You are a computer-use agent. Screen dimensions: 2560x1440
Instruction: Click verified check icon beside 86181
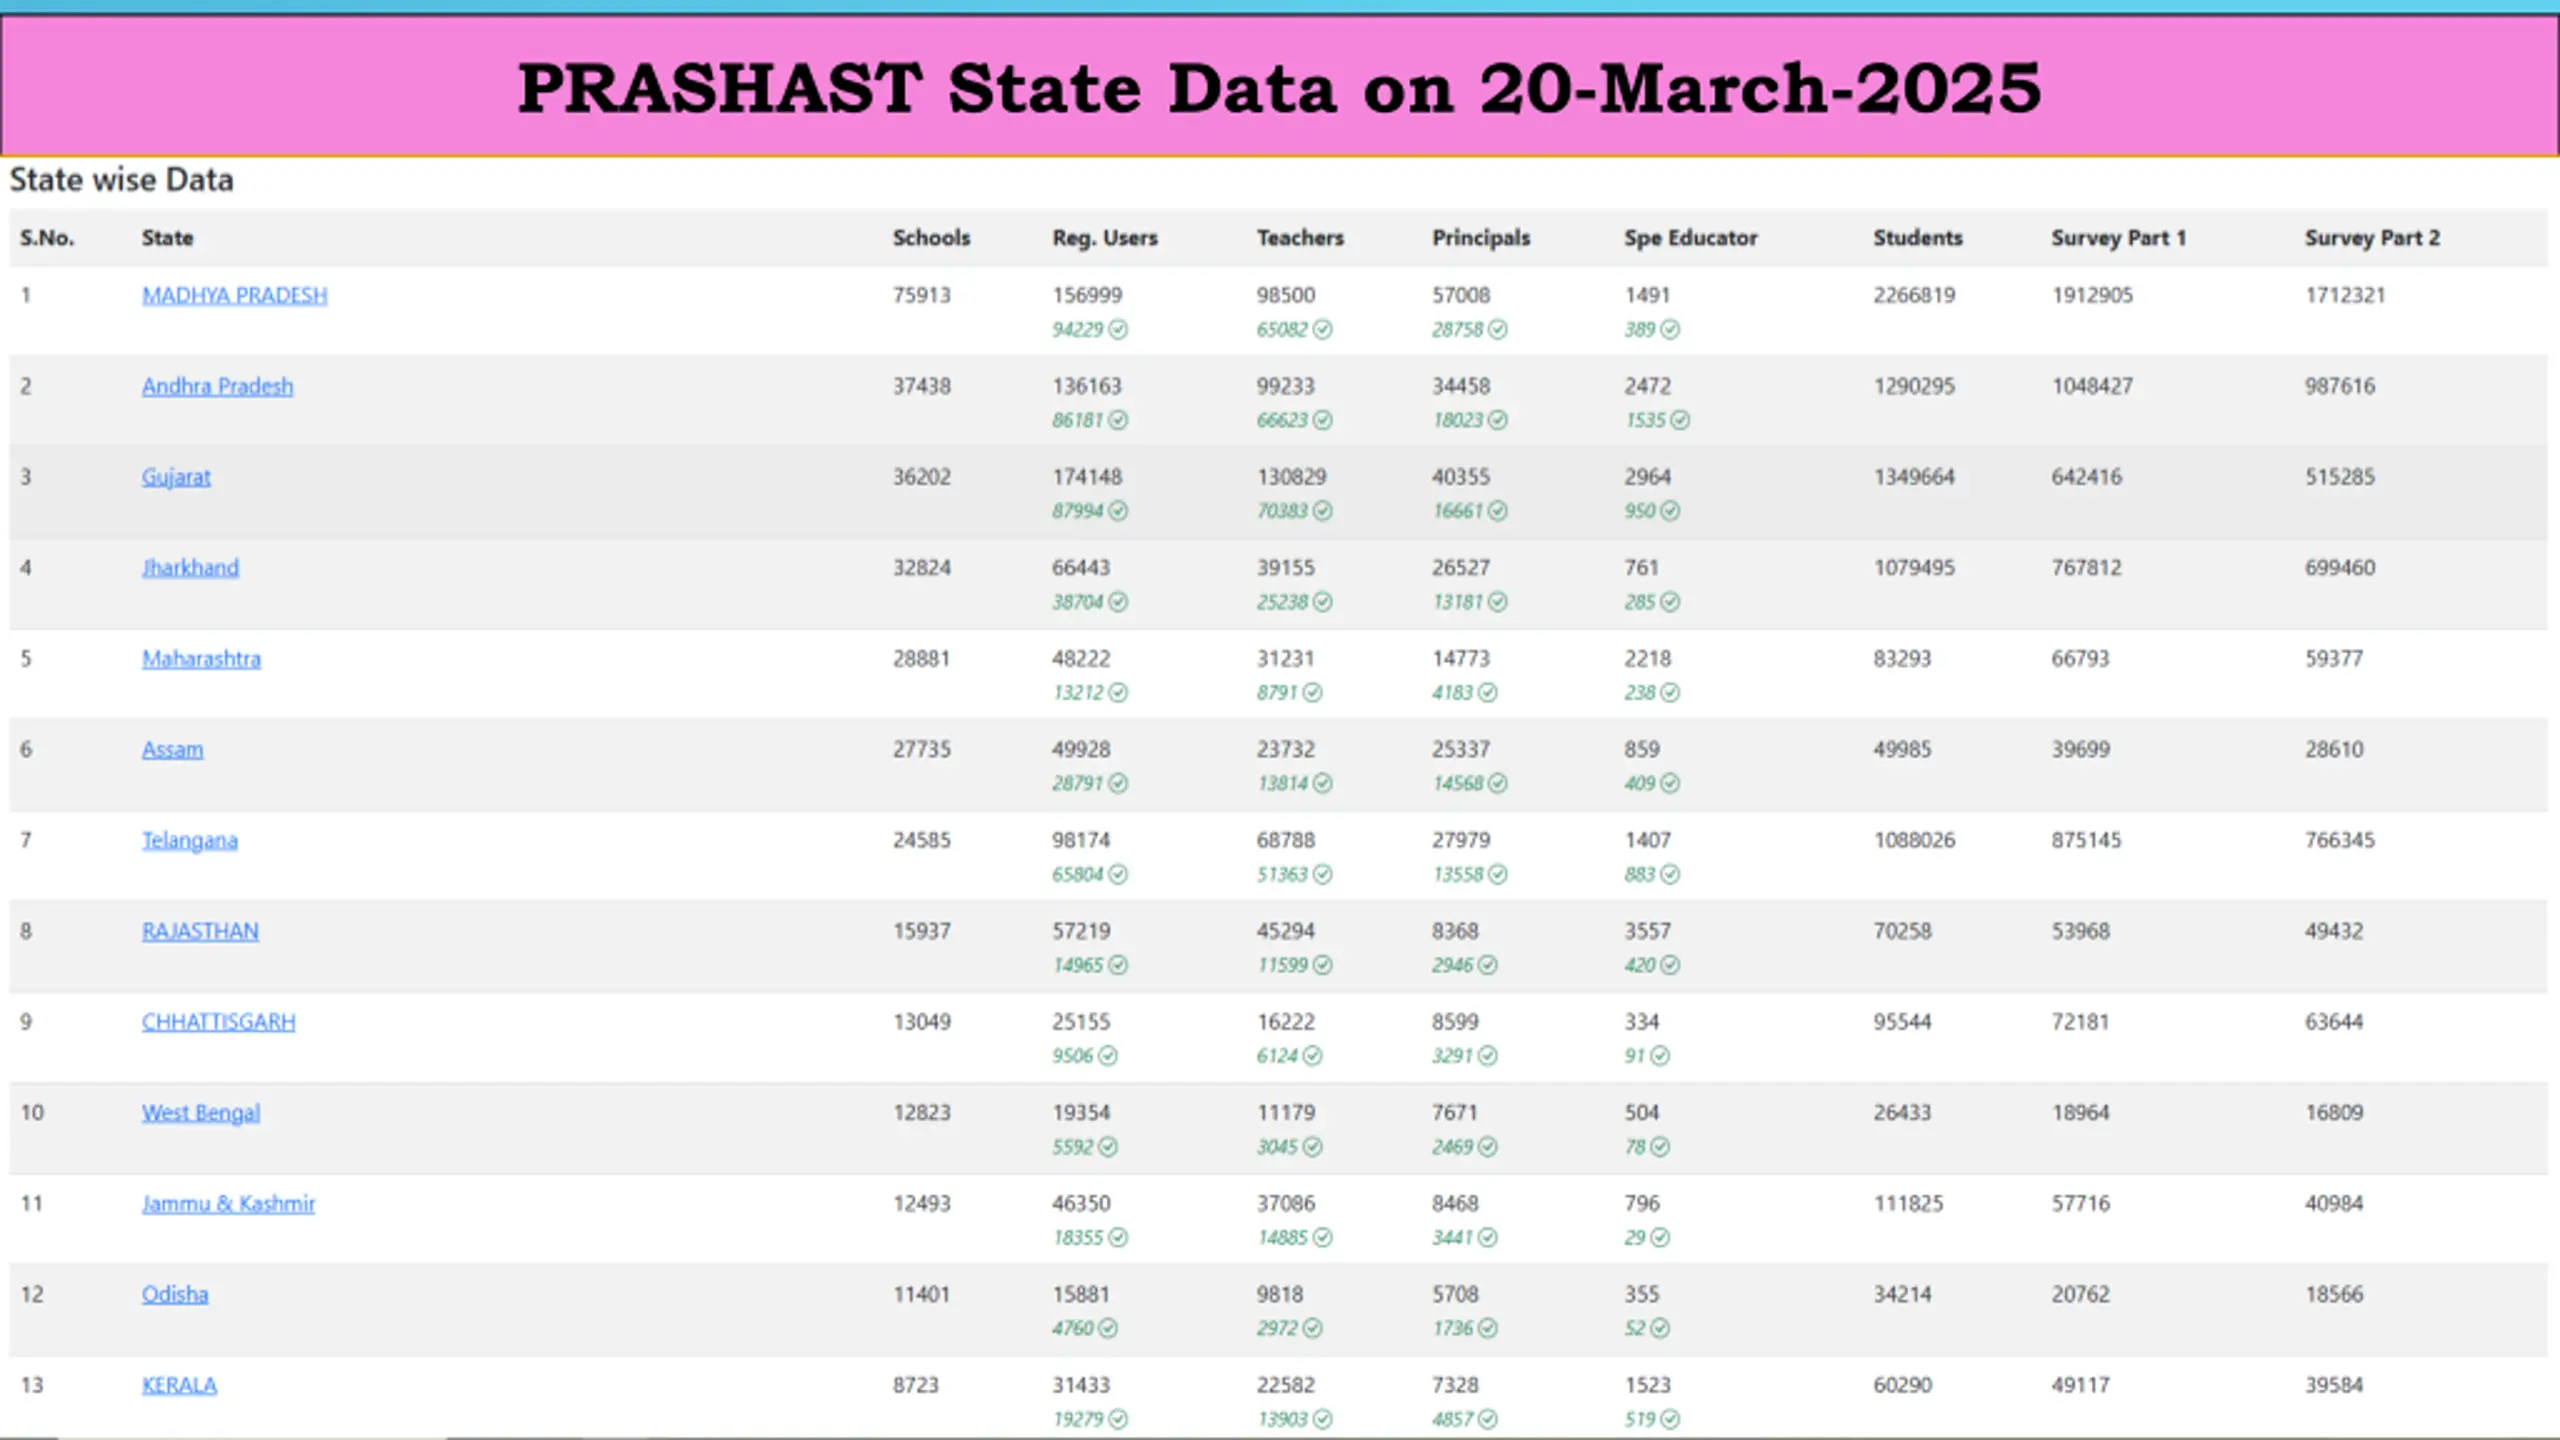tap(1118, 420)
